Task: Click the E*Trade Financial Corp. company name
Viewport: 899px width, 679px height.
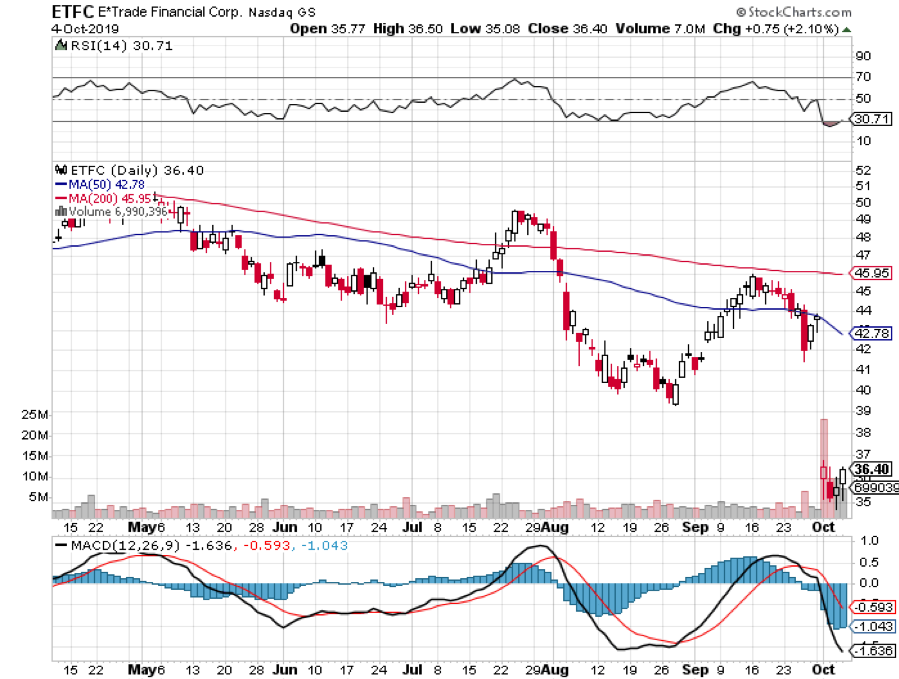Action: [170, 11]
